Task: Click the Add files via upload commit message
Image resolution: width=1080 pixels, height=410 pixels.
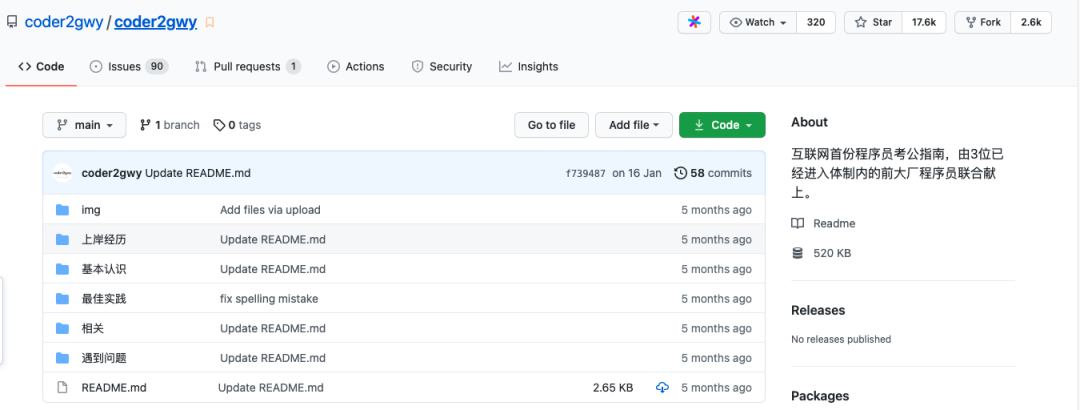Action: coord(270,209)
